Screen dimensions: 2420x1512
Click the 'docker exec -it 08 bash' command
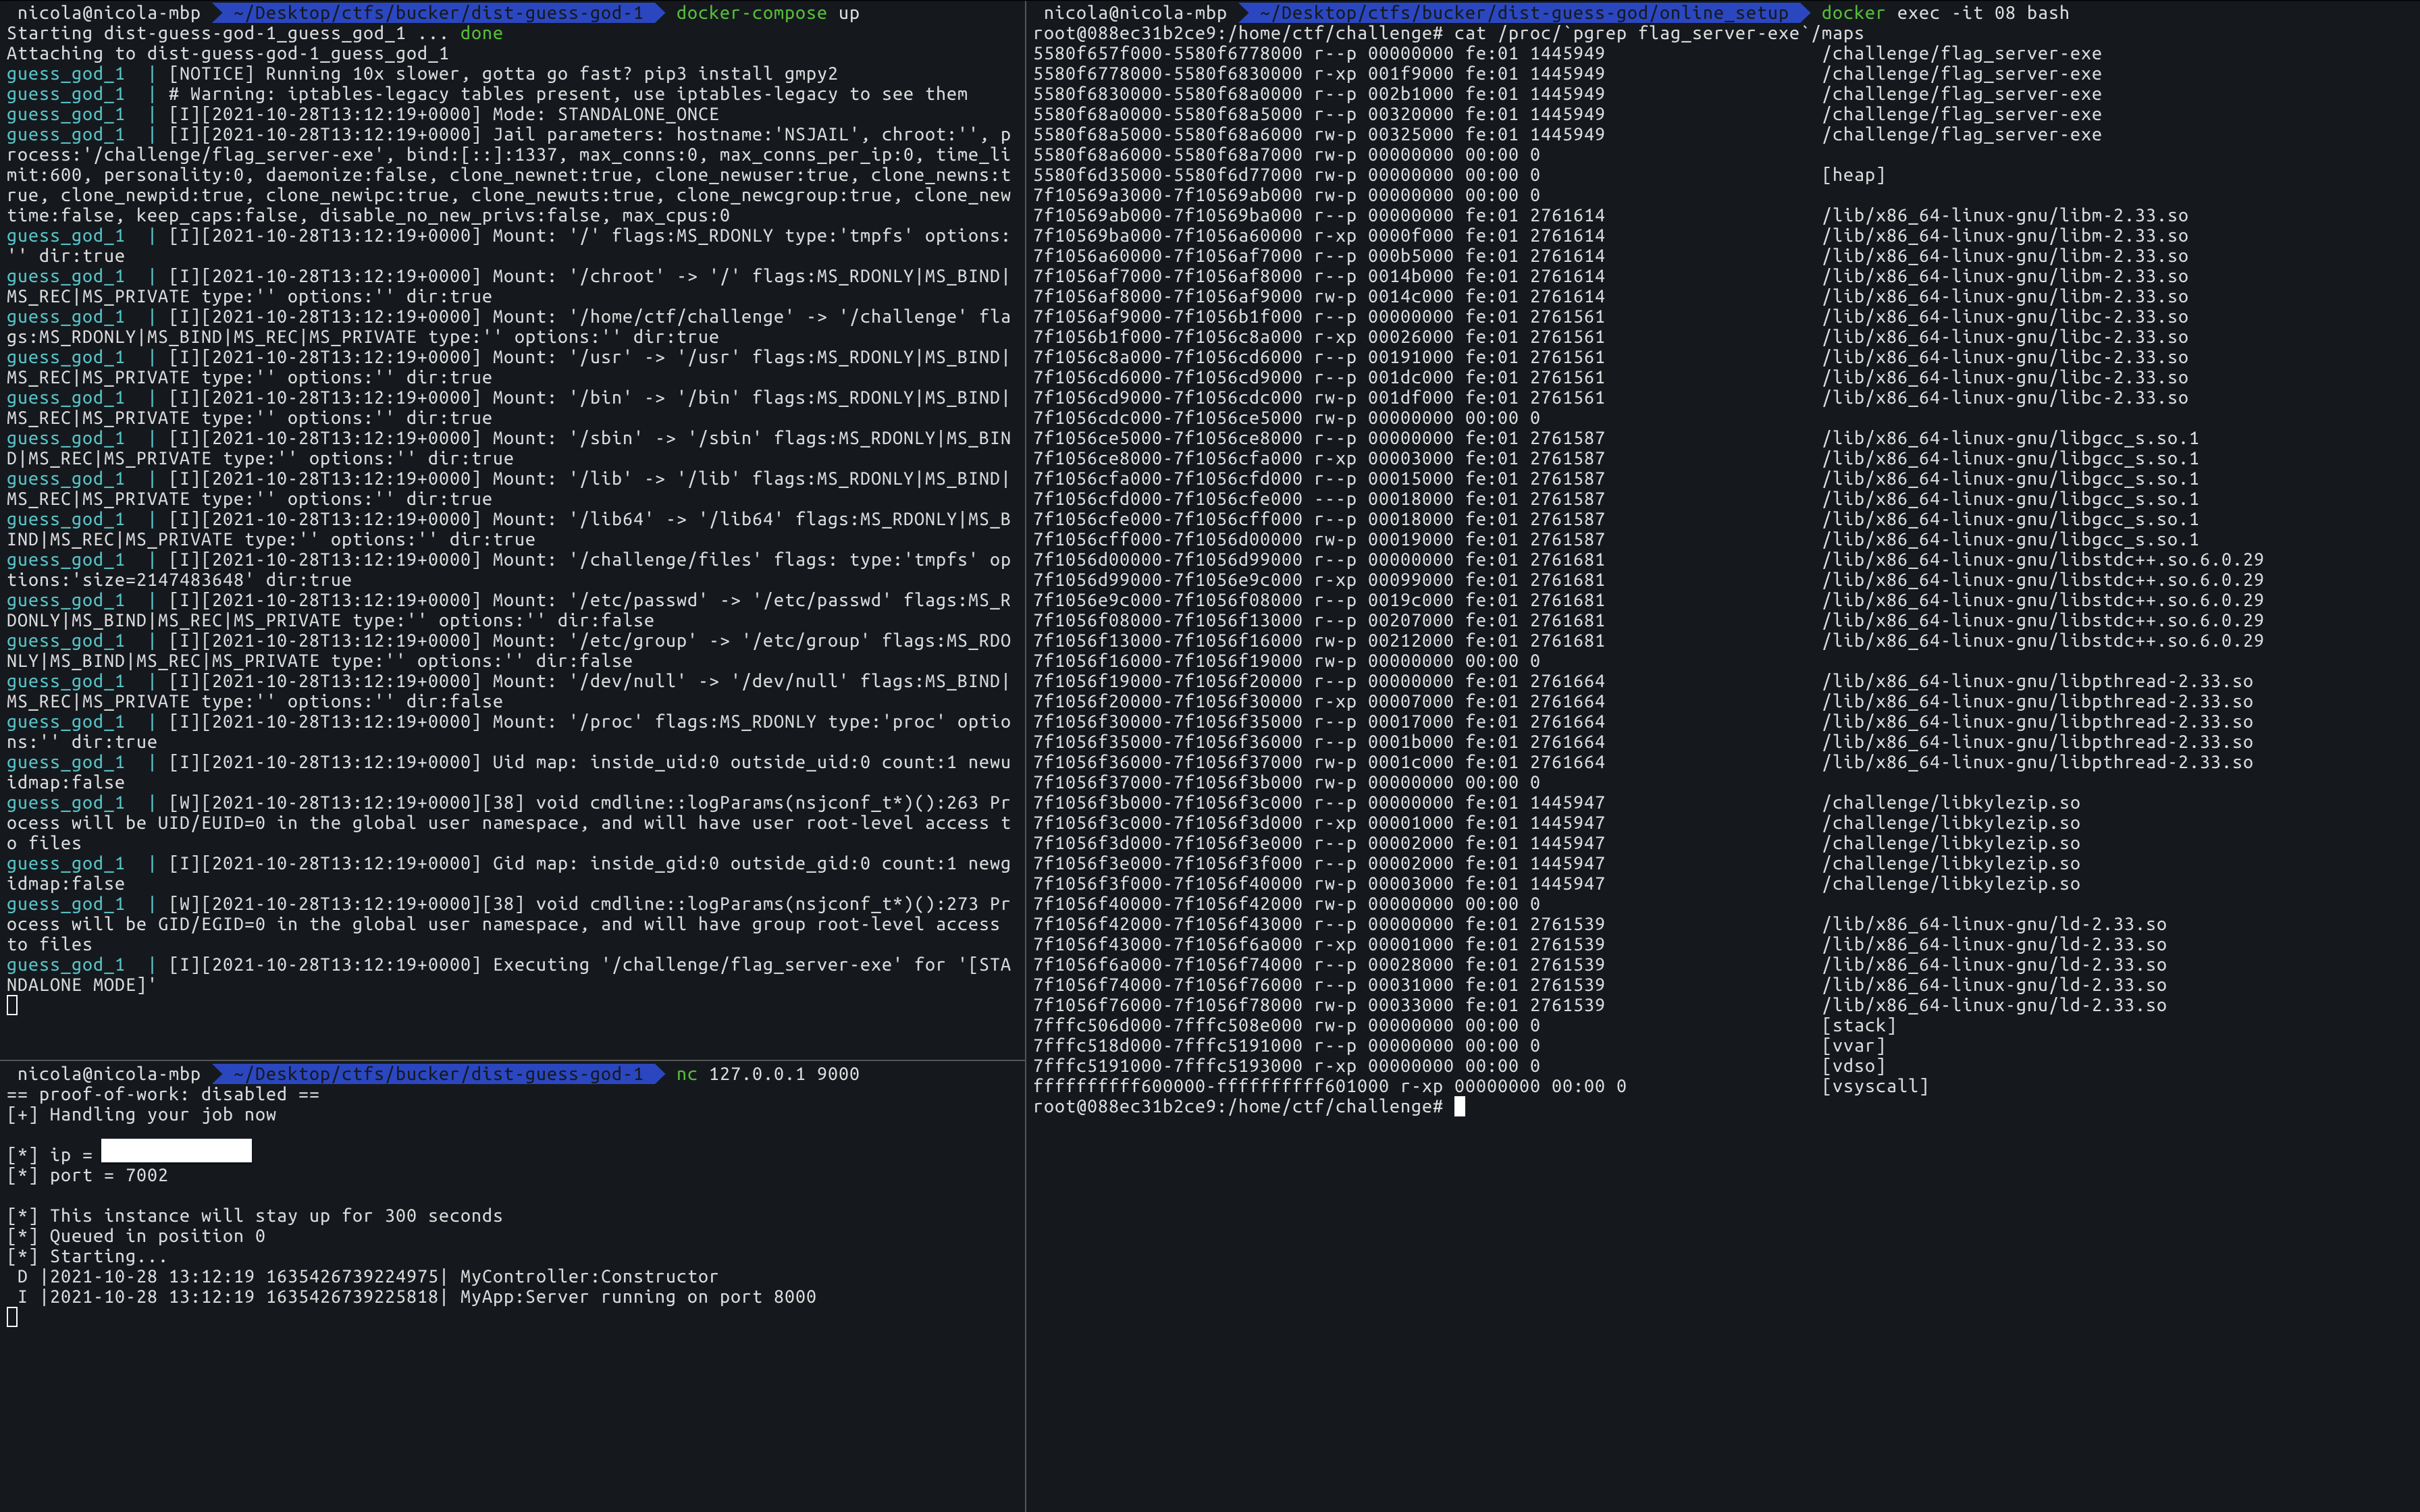tap(1944, 13)
